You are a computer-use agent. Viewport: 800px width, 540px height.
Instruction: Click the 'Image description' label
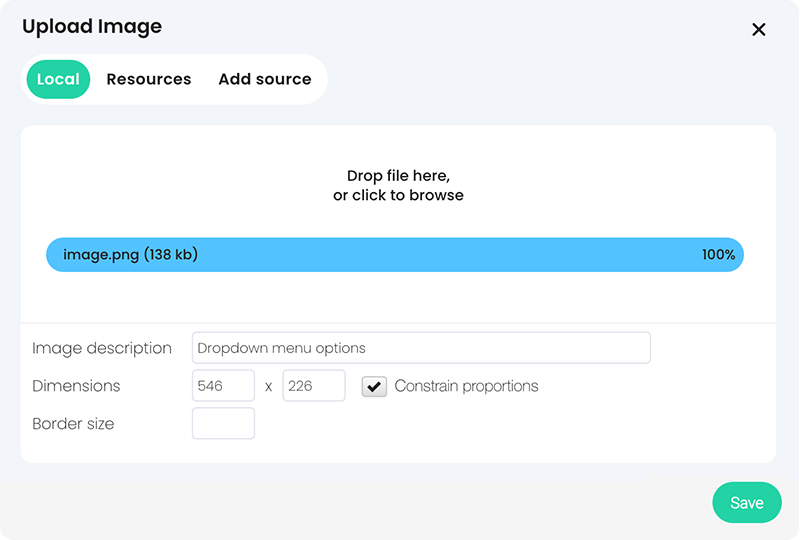[x=102, y=348]
